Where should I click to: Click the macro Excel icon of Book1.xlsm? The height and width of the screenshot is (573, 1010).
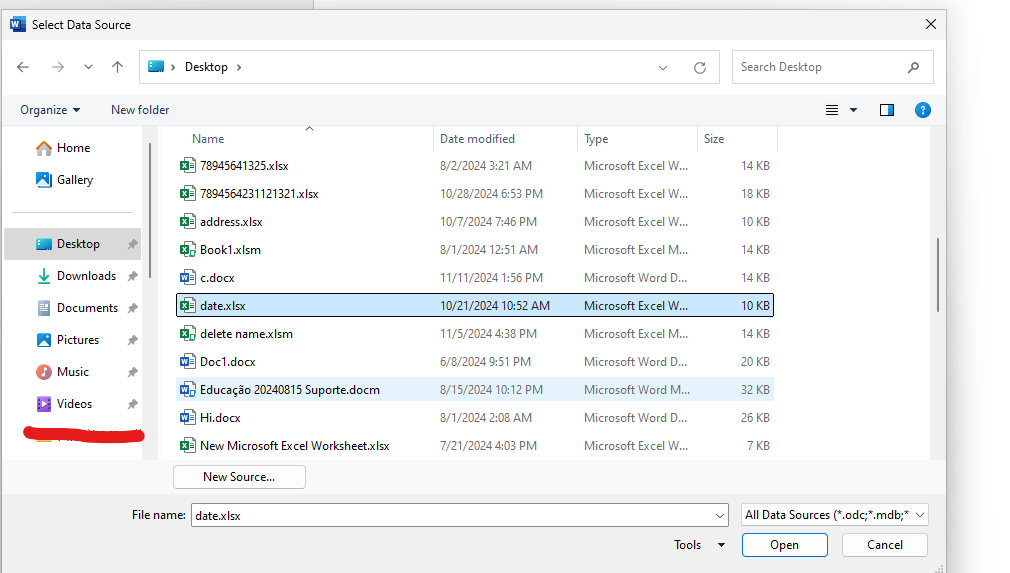(x=187, y=250)
